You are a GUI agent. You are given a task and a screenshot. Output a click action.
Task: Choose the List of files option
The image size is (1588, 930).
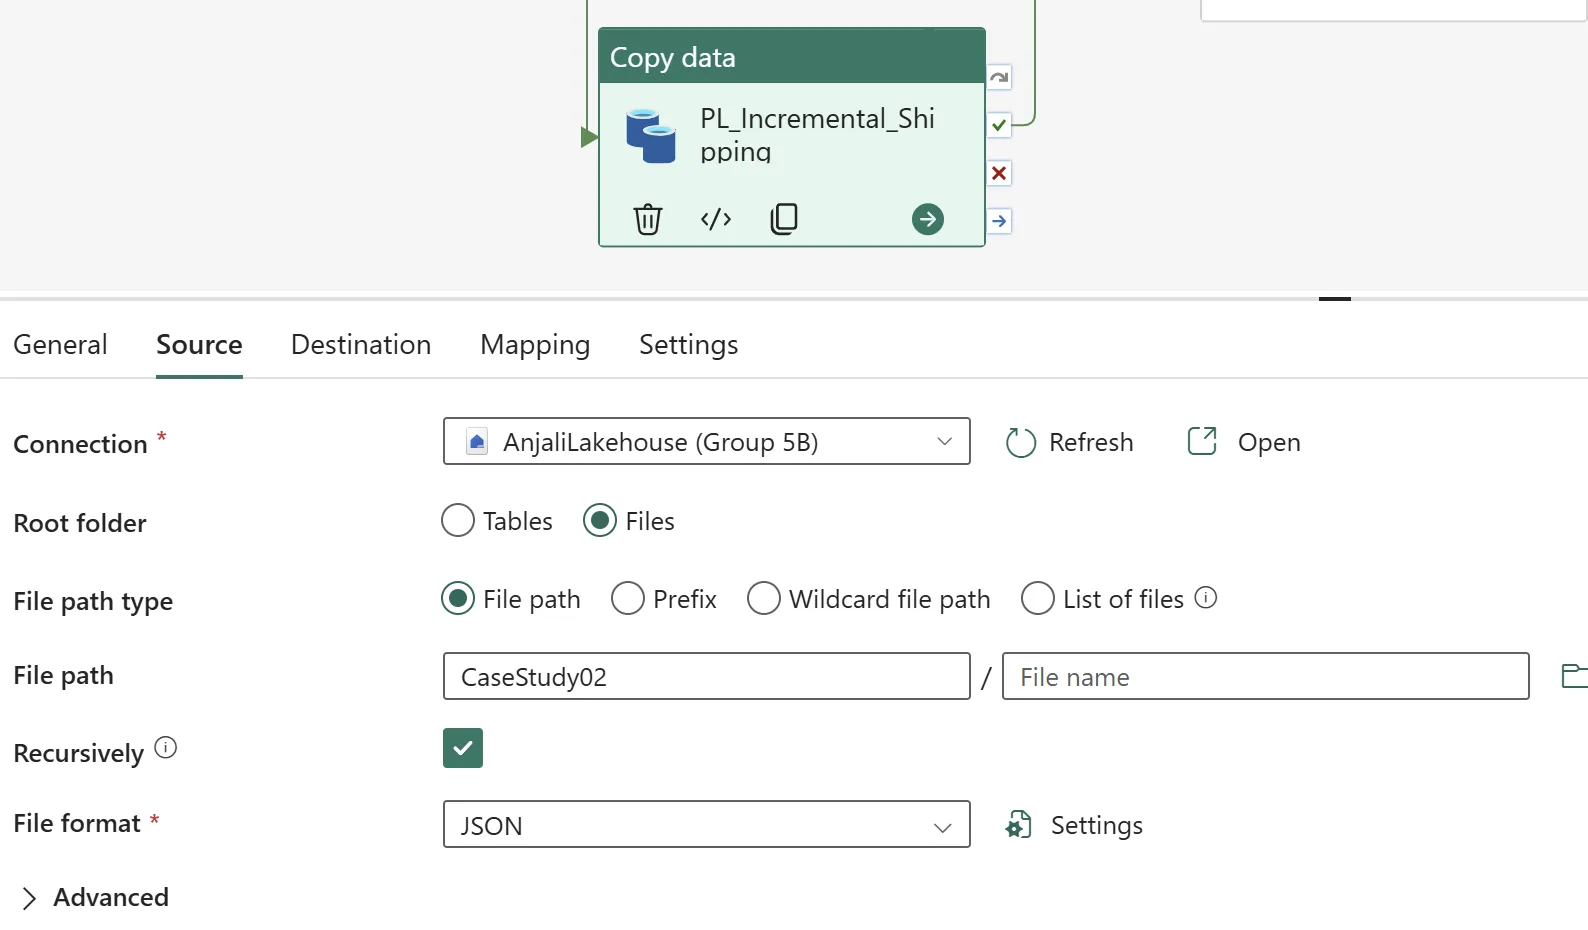pyautogui.click(x=1038, y=599)
